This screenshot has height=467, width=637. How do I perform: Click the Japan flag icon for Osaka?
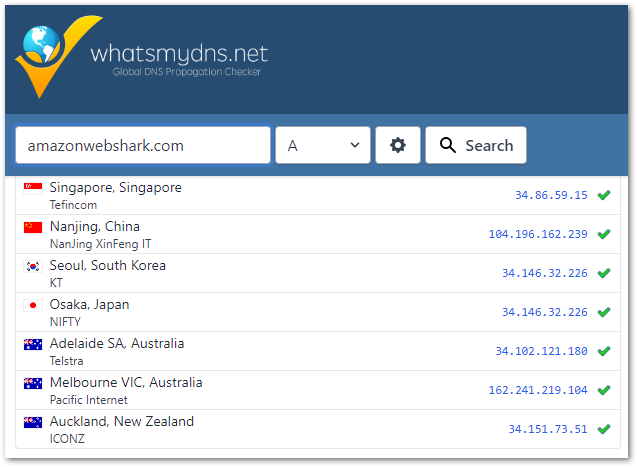[33, 305]
